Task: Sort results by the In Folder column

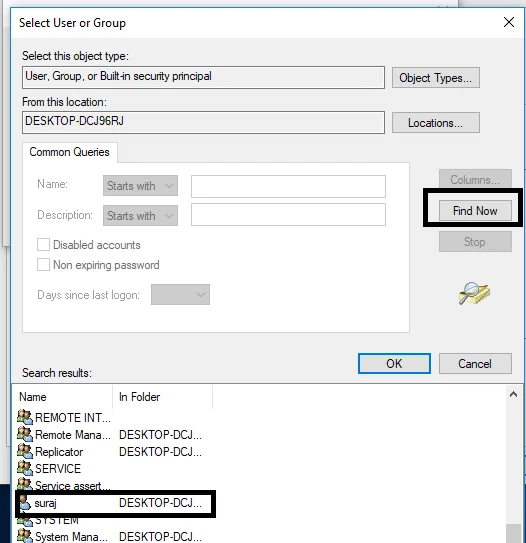Action: point(162,397)
